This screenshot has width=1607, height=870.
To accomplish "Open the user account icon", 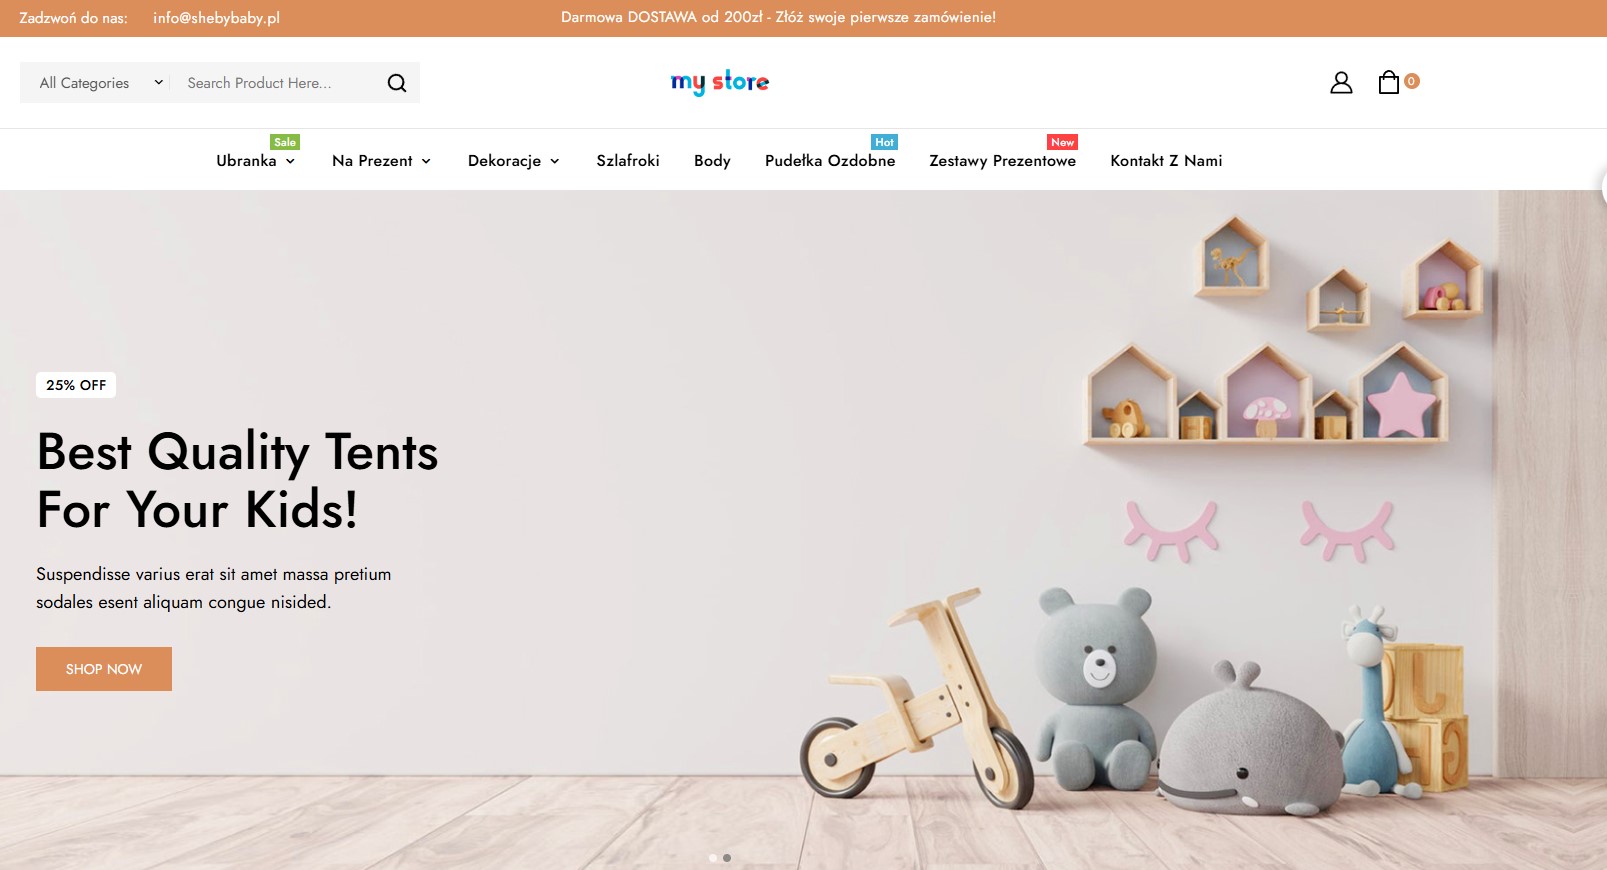I will [1341, 83].
